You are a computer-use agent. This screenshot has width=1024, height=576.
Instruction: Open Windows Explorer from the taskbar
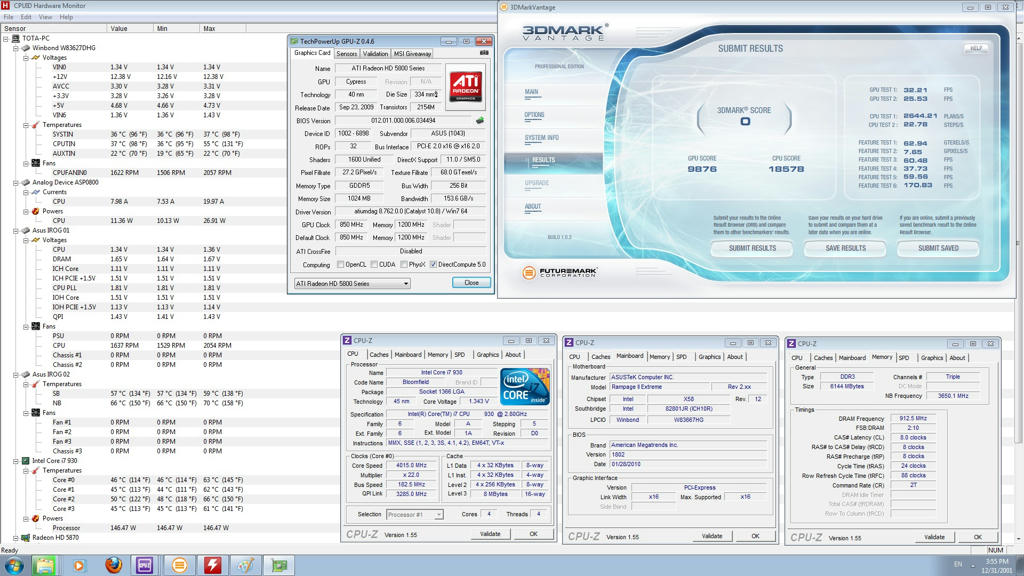pyautogui.click(x=44, y=565)
